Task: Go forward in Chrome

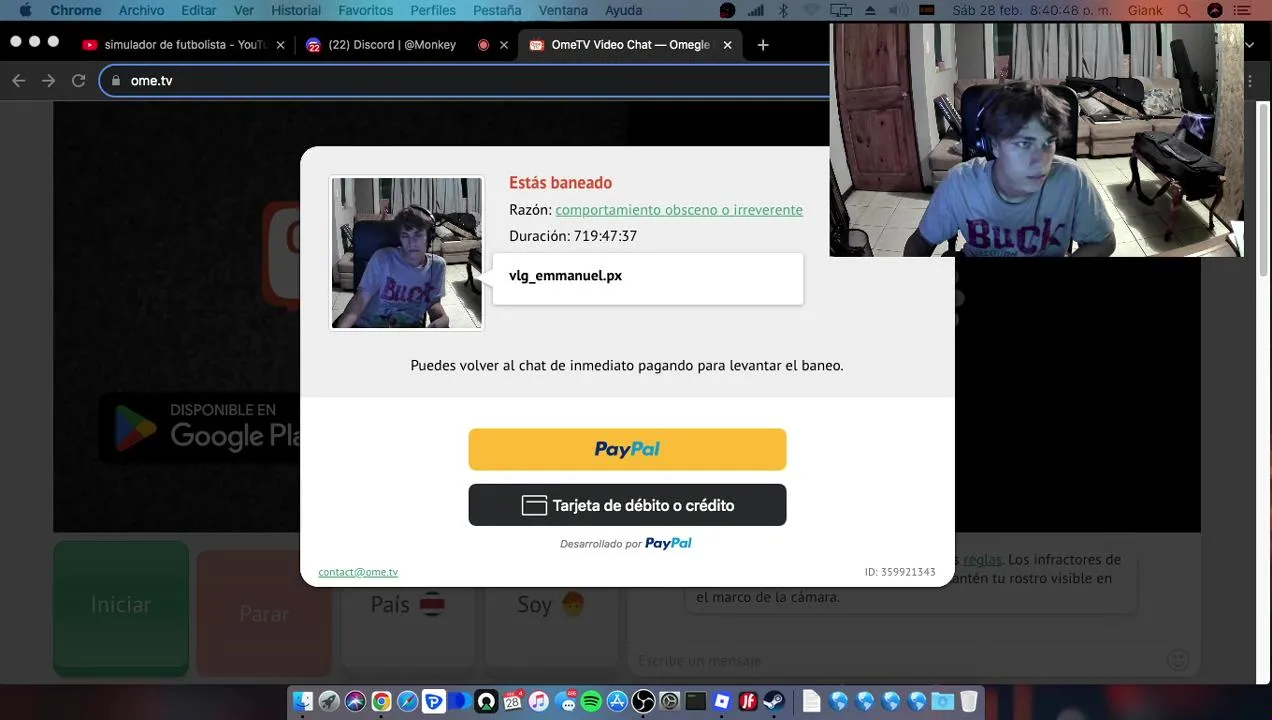Action: tap(48, 80)
